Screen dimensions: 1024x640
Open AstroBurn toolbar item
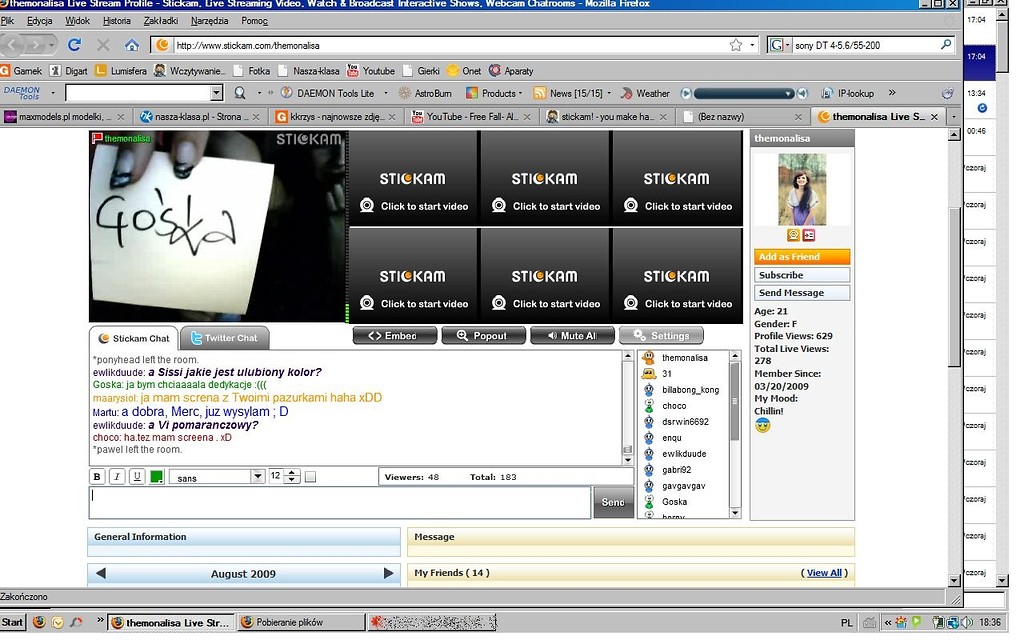[425, 93]
